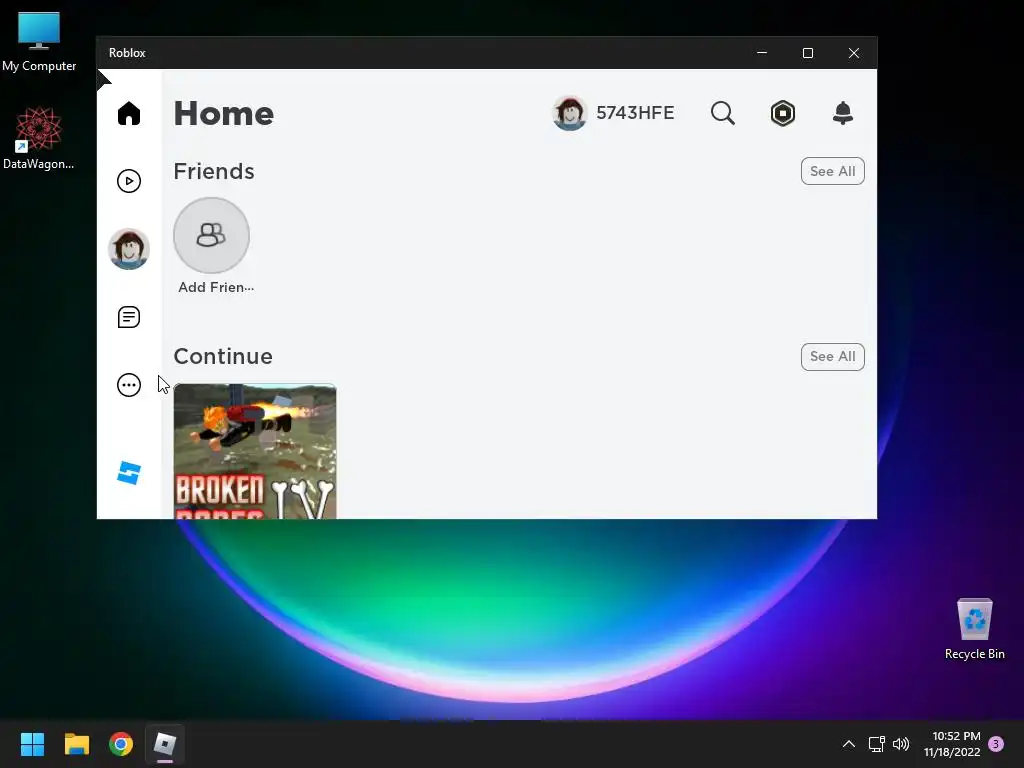Click the 5743HFE username text
Screen dimensions: 1024x768
(635, 113)
